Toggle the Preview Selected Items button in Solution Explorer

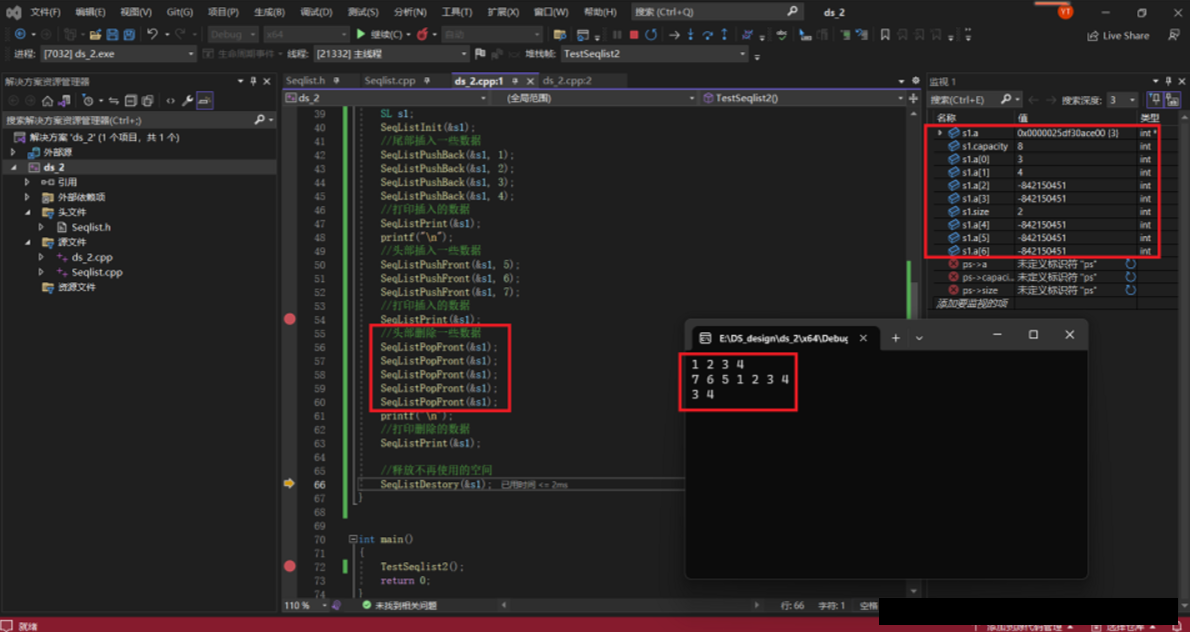click(205, 101)
